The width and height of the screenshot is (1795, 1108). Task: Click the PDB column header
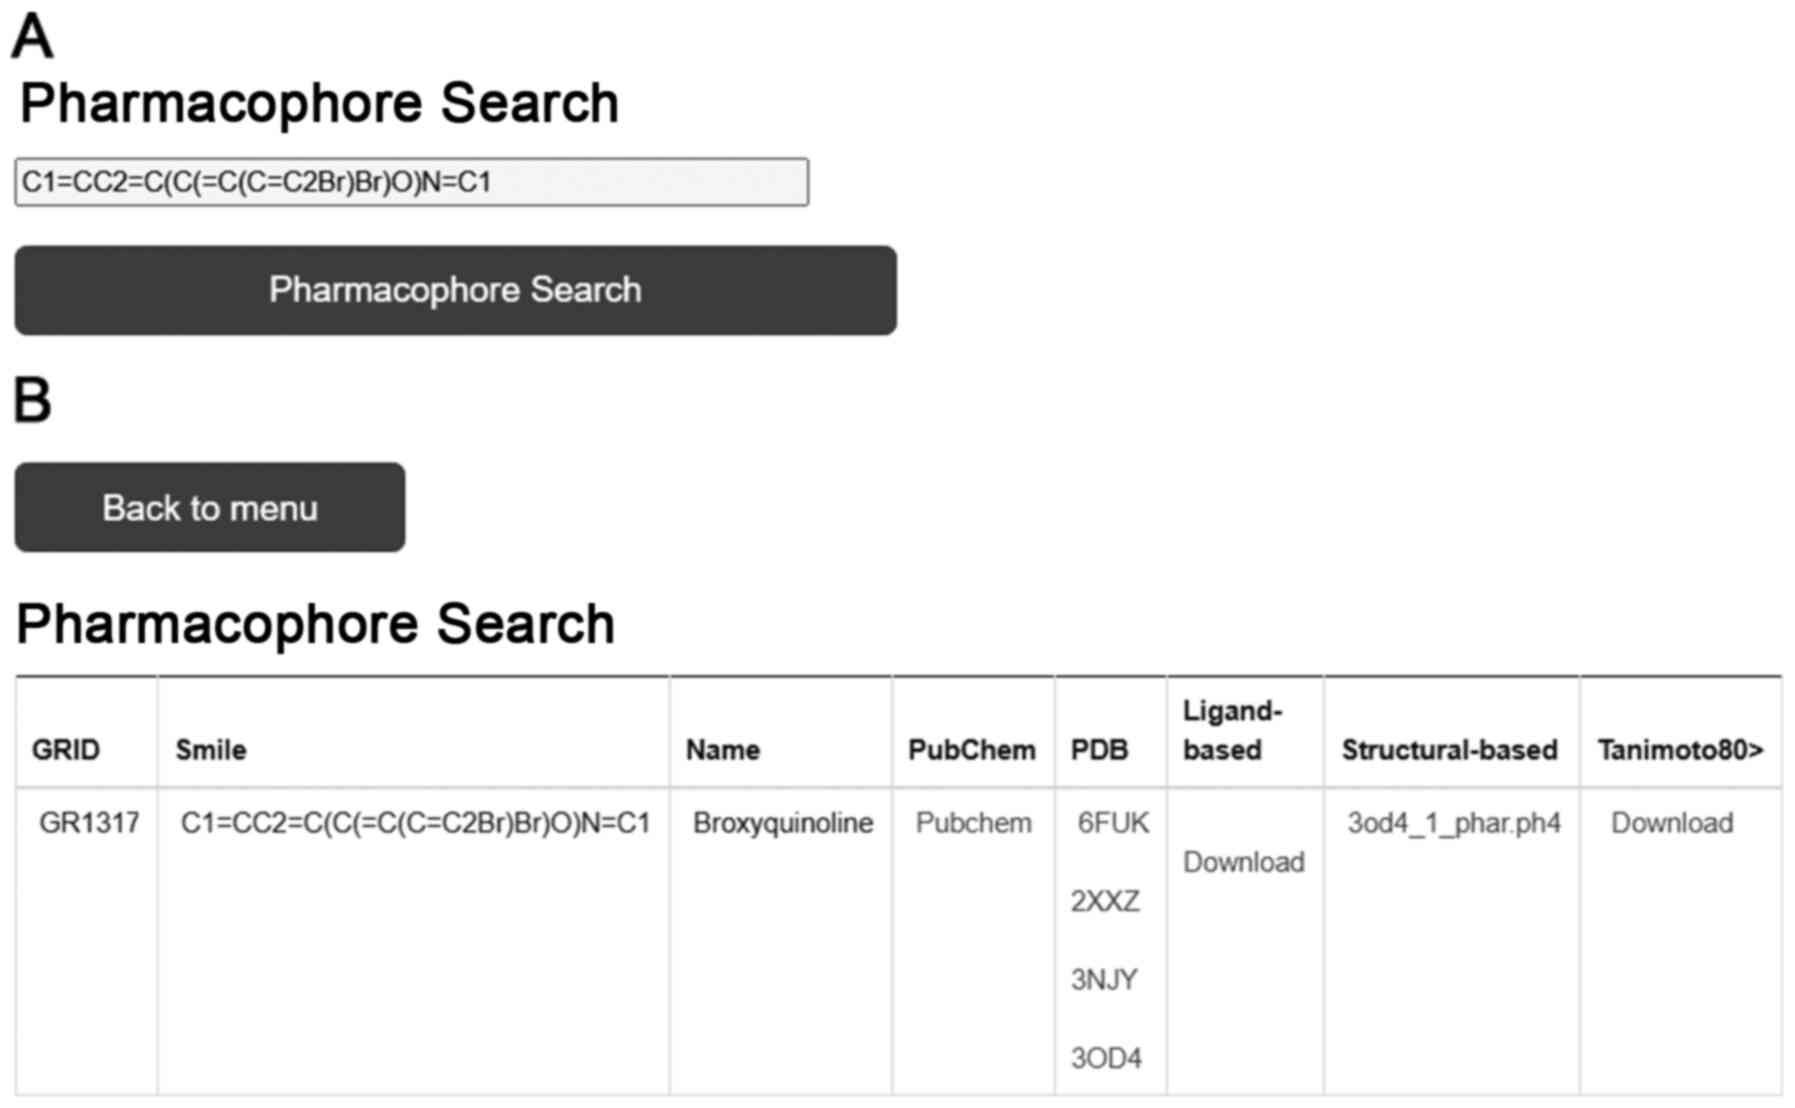click(x=1099, y=750)
